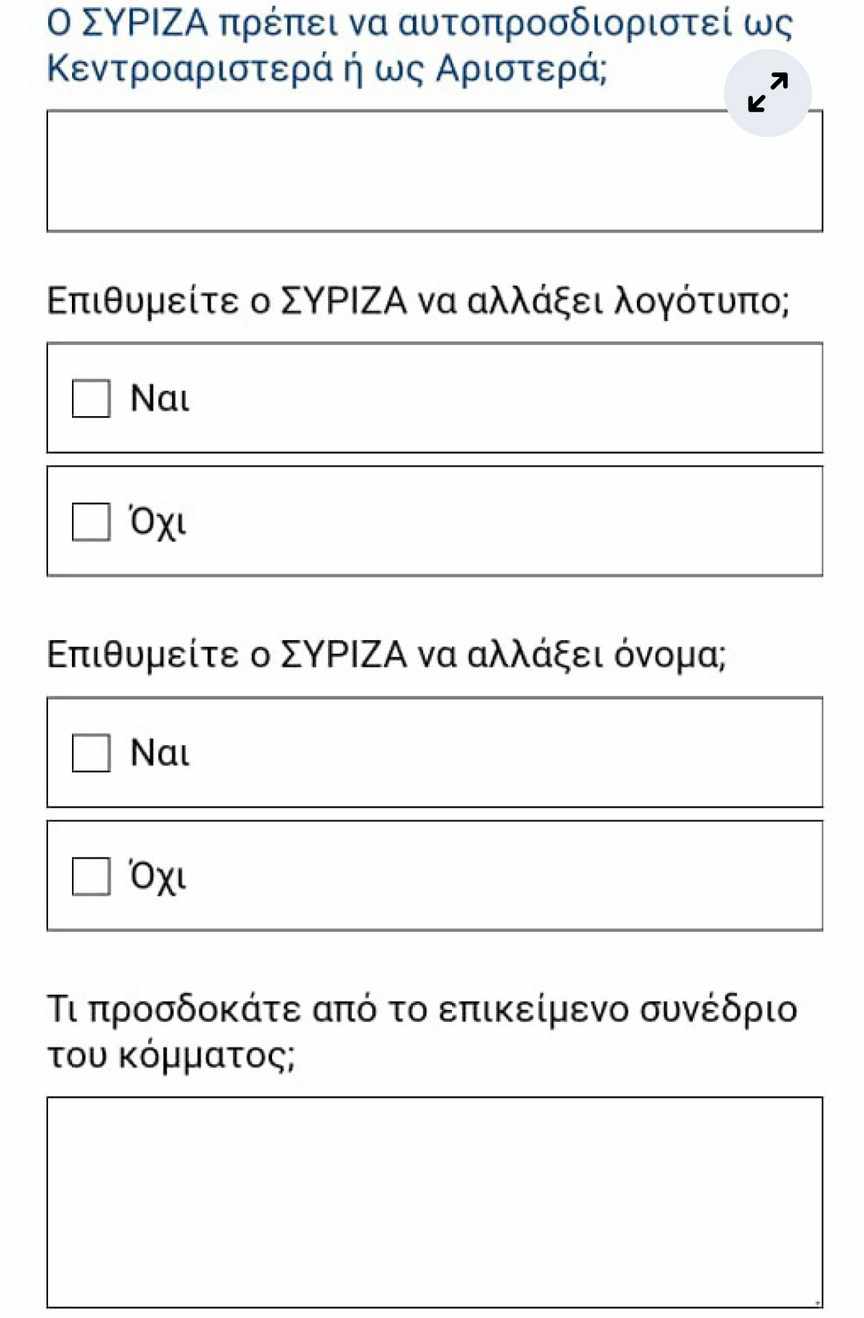The width and height of the screenshot is (864, 1318).
Task: Tick the 'Όχι' checkbox under the λογότυπο question
Action: [89, 522]
